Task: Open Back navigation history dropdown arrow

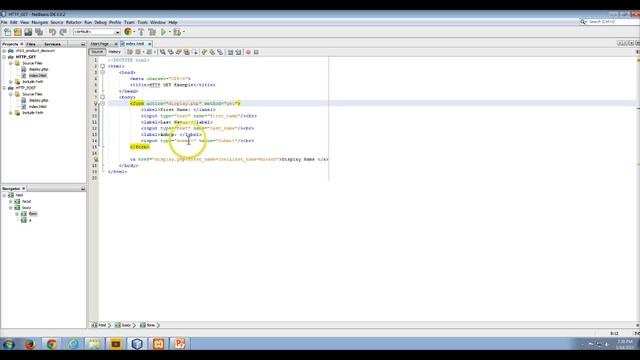Action: point(143,52)
